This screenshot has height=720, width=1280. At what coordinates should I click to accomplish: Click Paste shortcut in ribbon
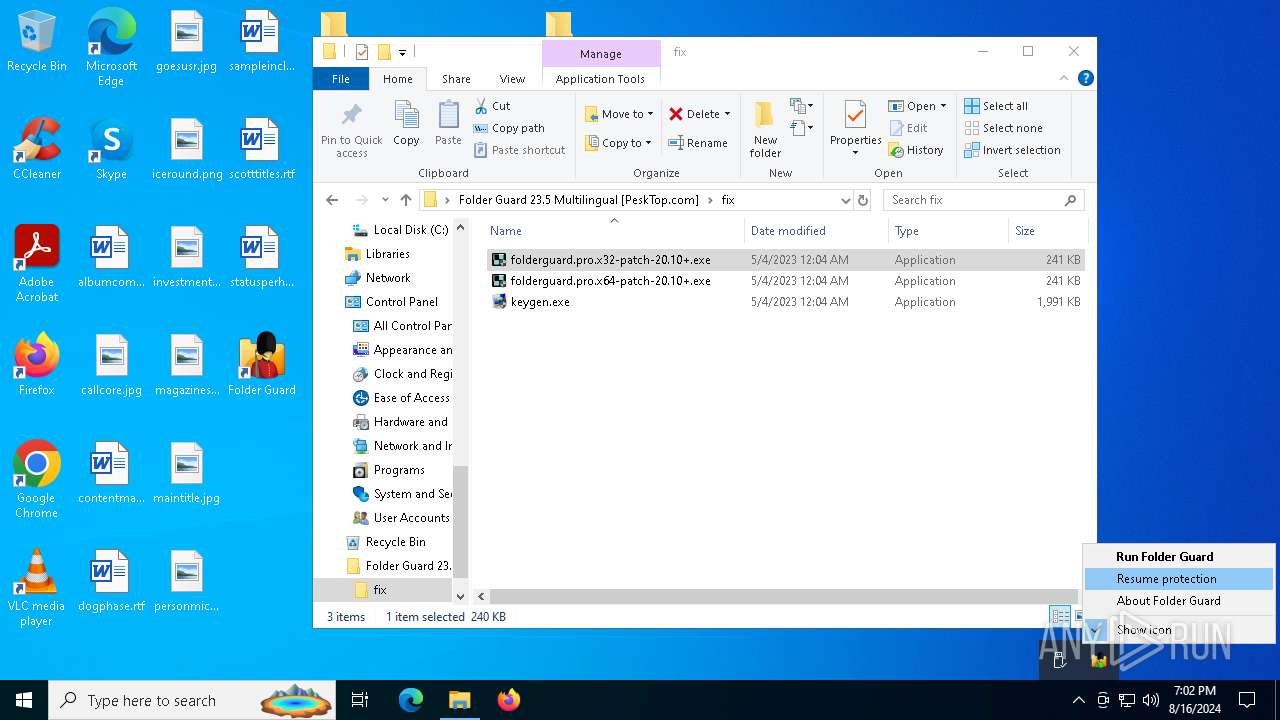(519, 150)
